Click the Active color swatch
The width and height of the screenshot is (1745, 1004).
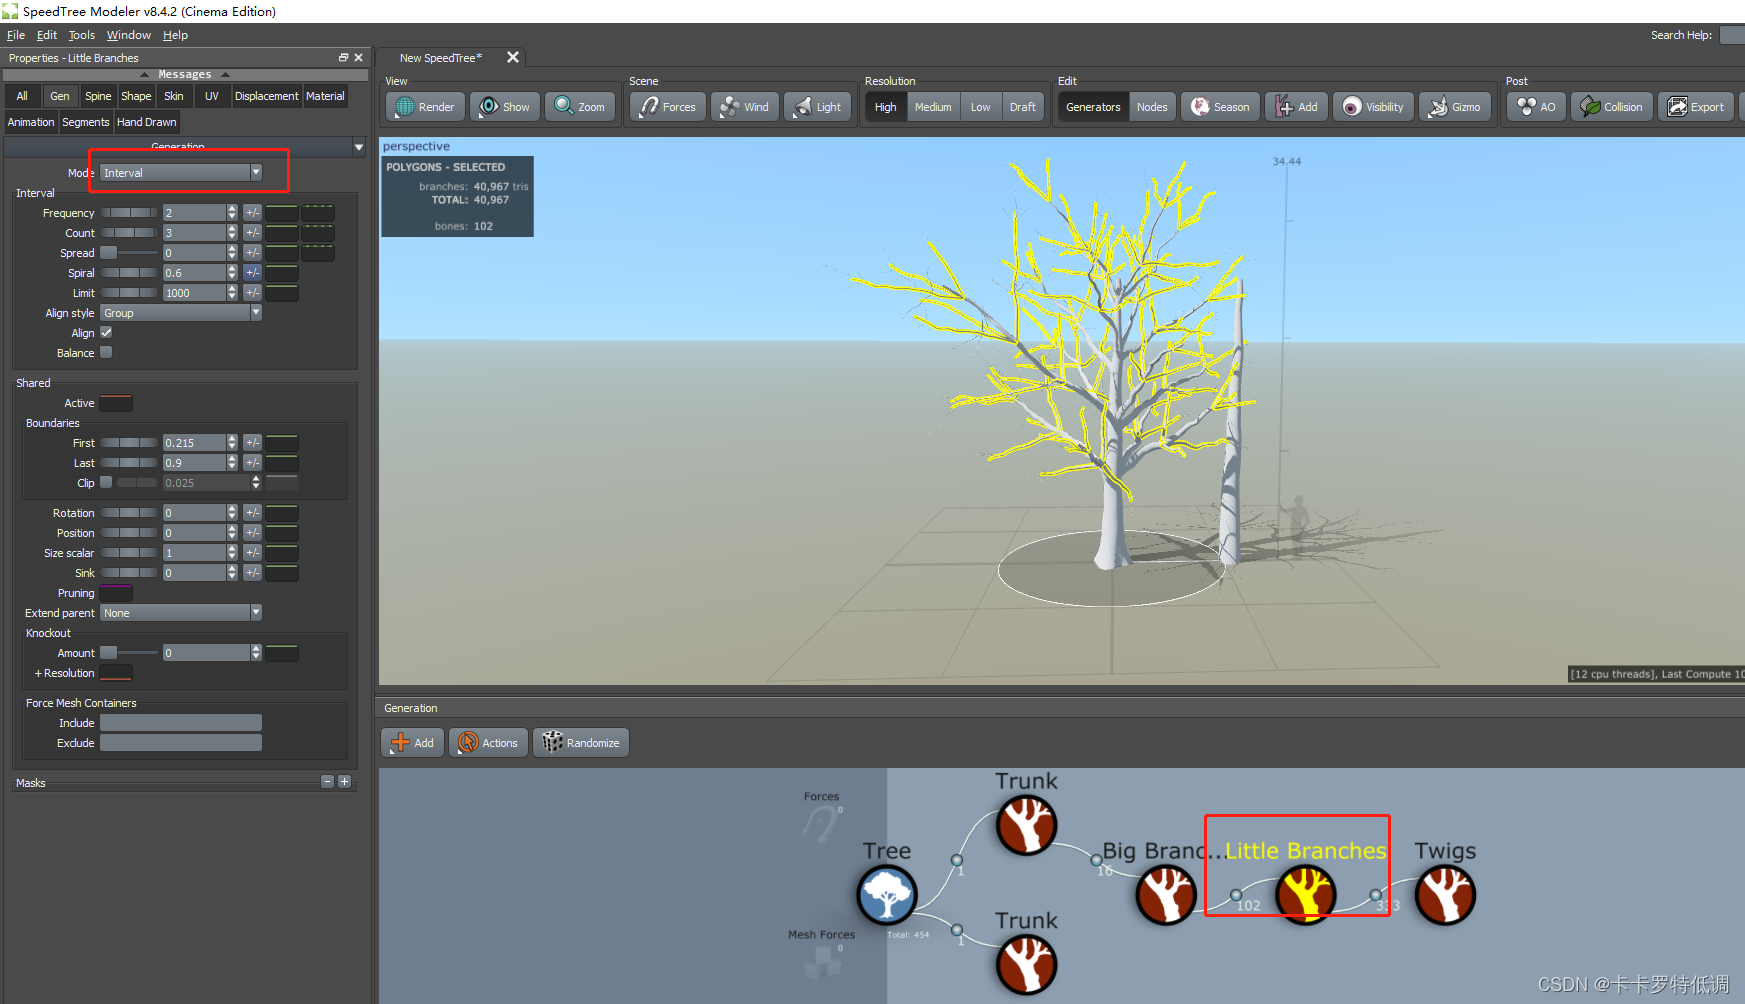click(x=116, y=402)
